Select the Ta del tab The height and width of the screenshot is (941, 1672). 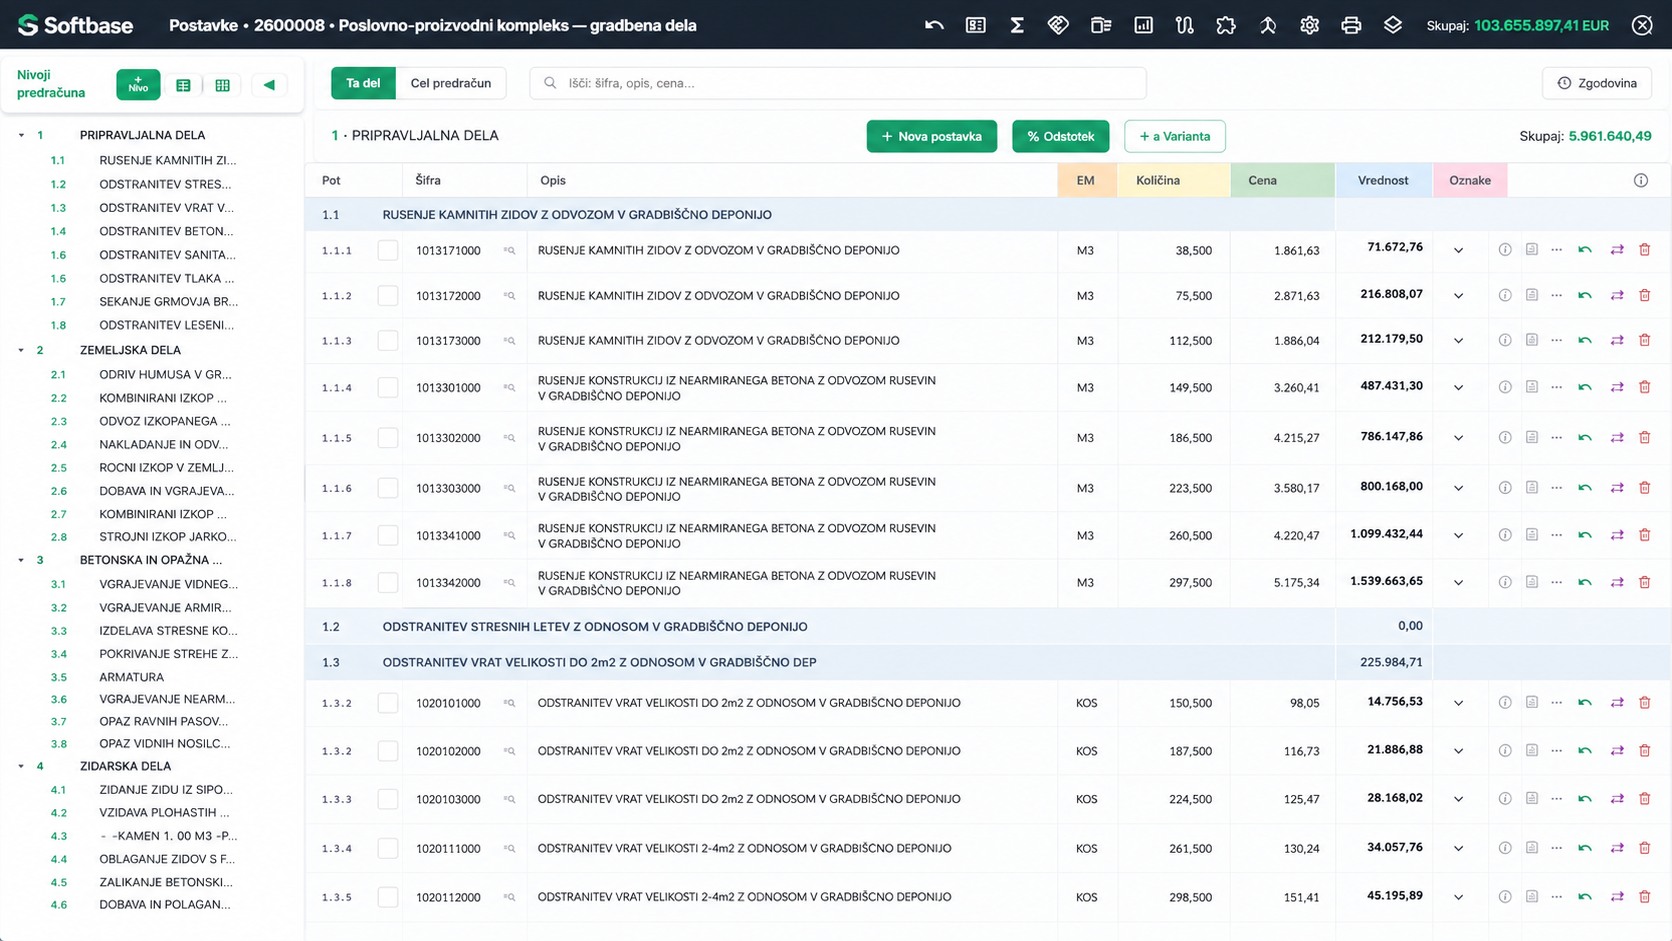click(x=363, y=83)
